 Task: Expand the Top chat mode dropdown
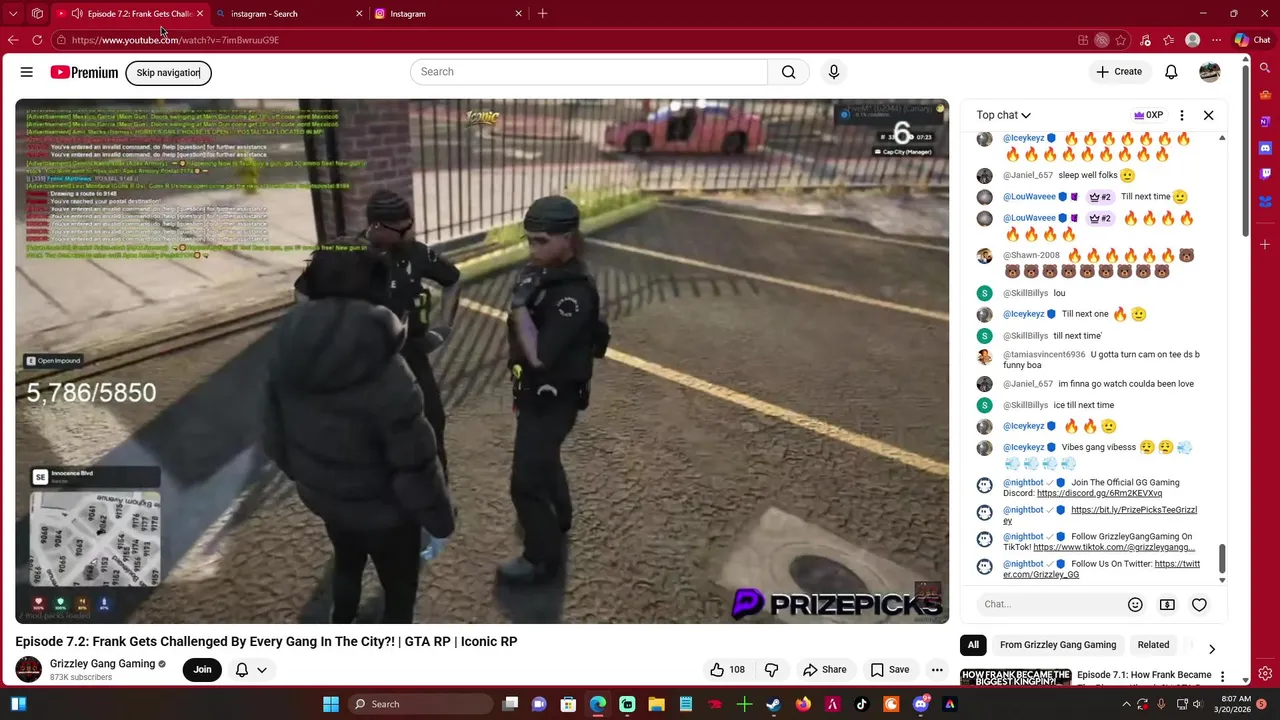[1003, 115]
